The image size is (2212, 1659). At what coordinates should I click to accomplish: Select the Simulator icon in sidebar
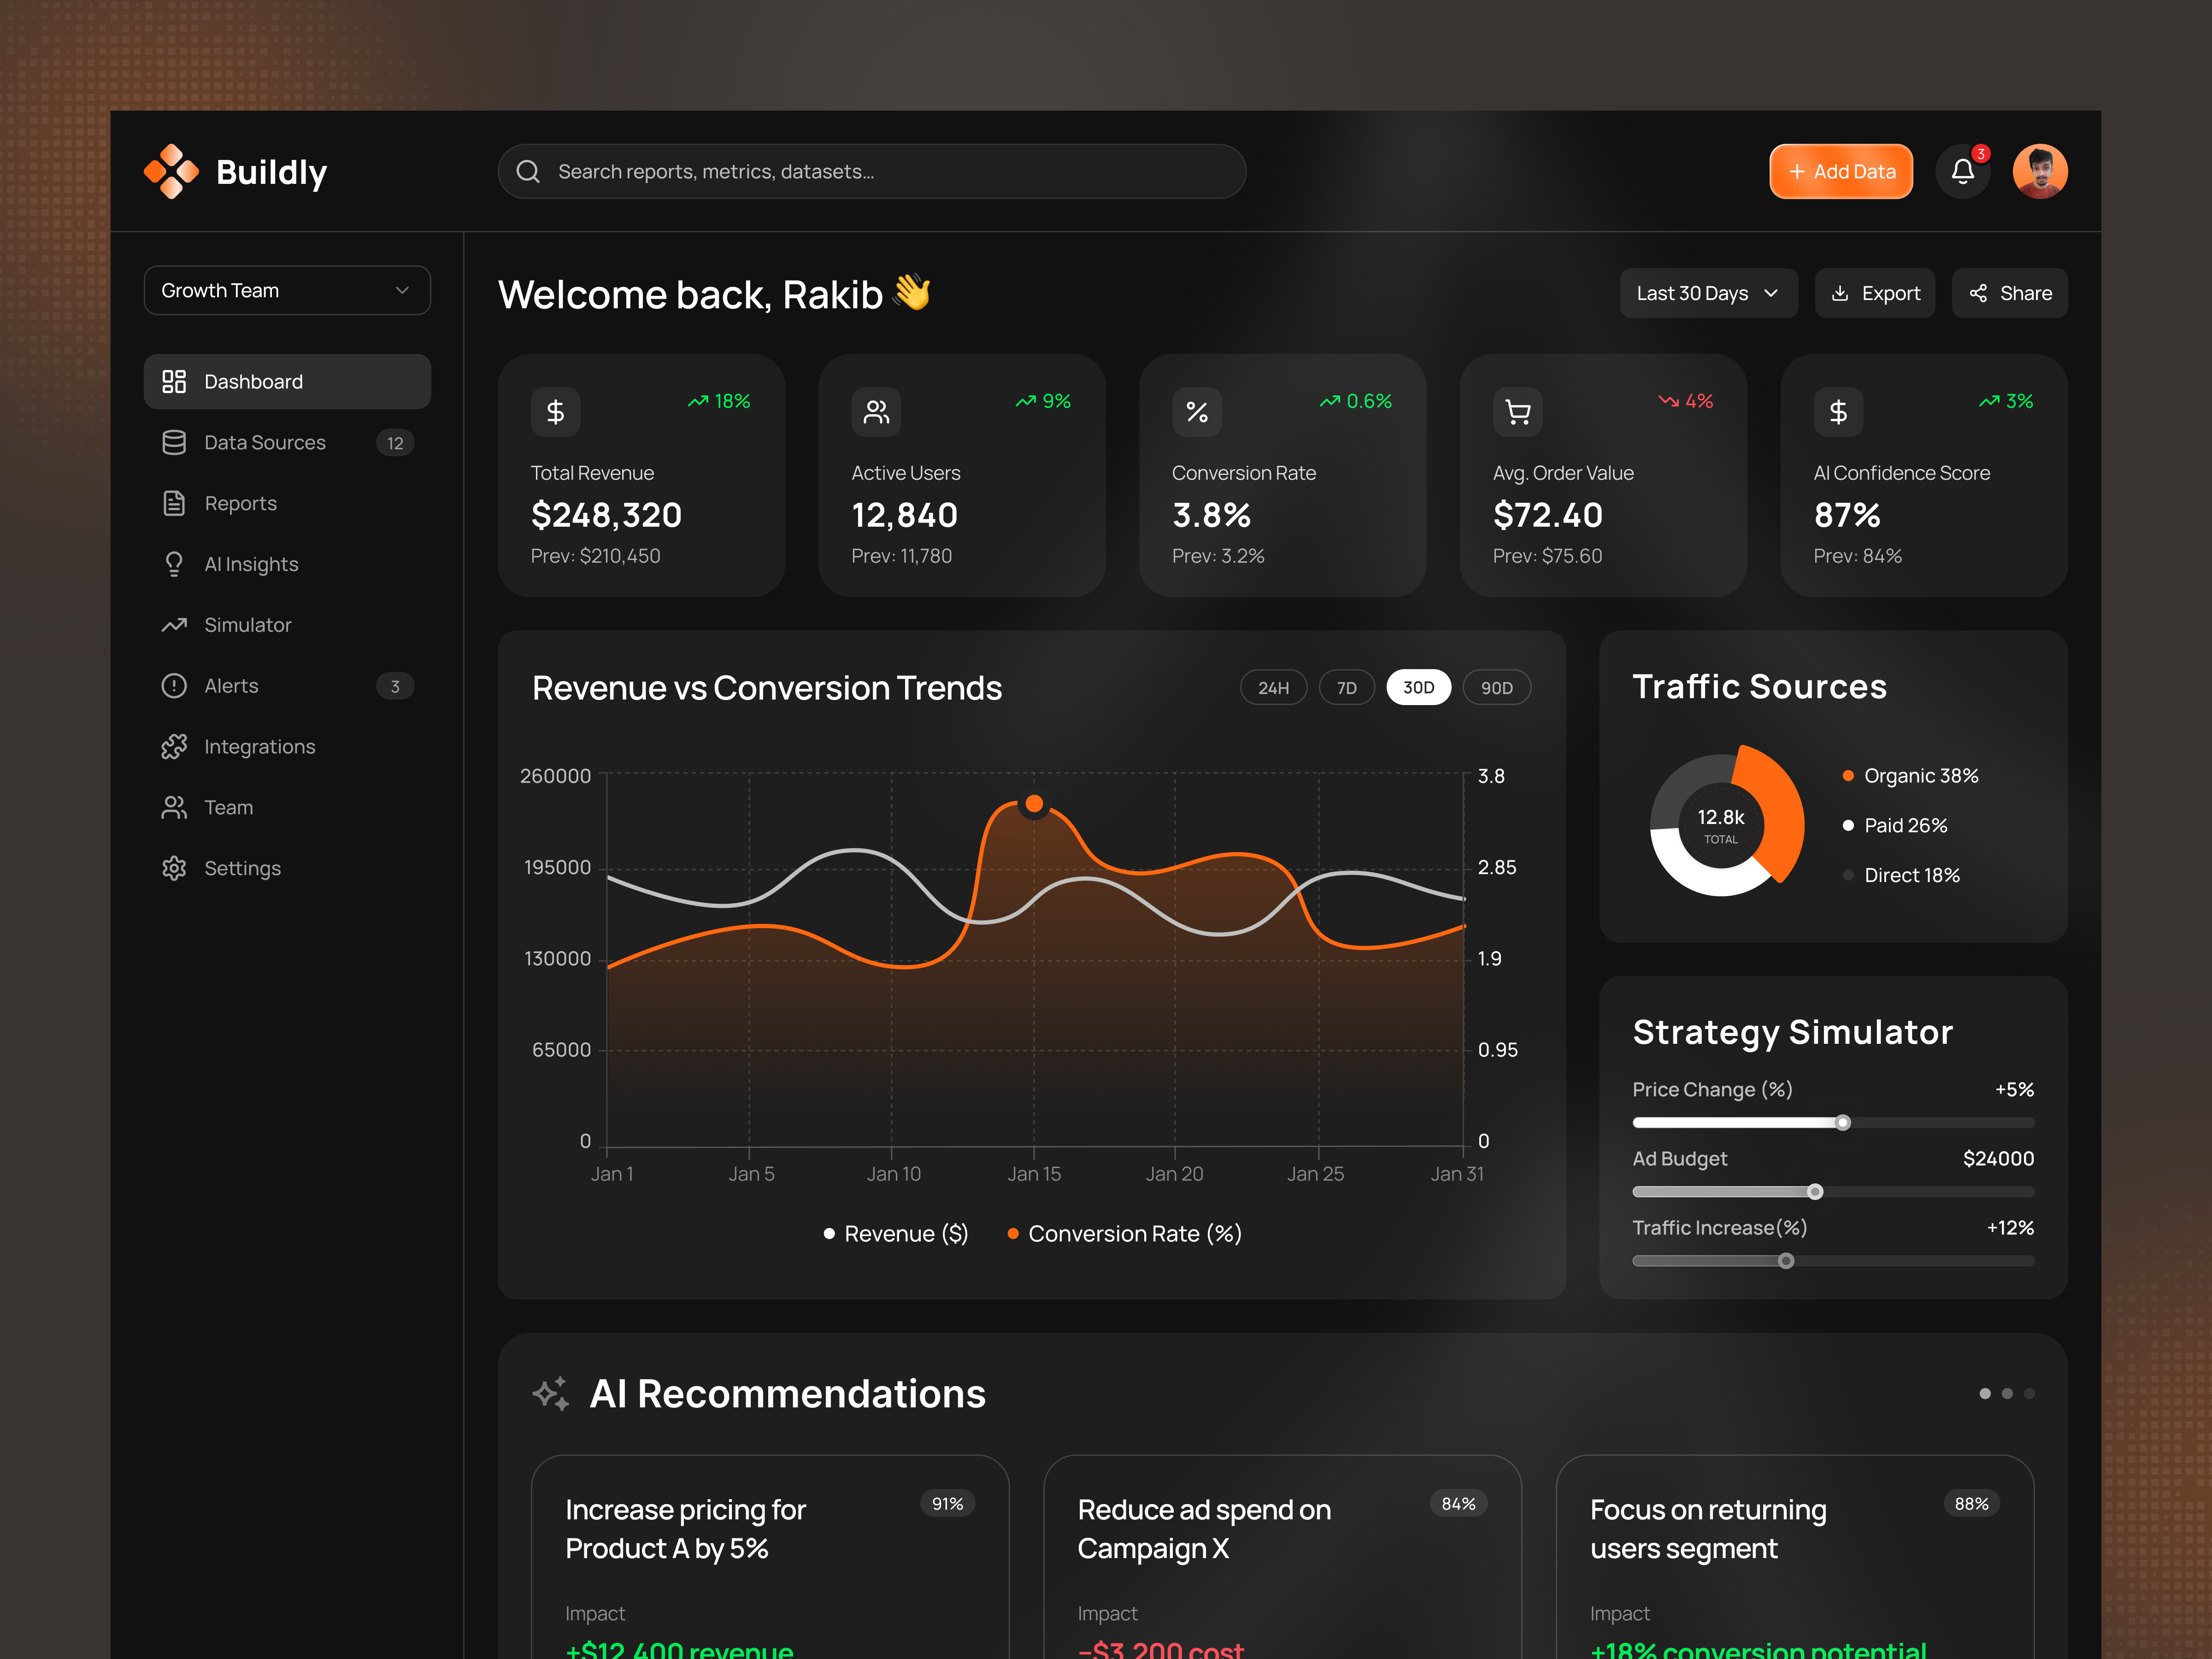tap(174, 625)
